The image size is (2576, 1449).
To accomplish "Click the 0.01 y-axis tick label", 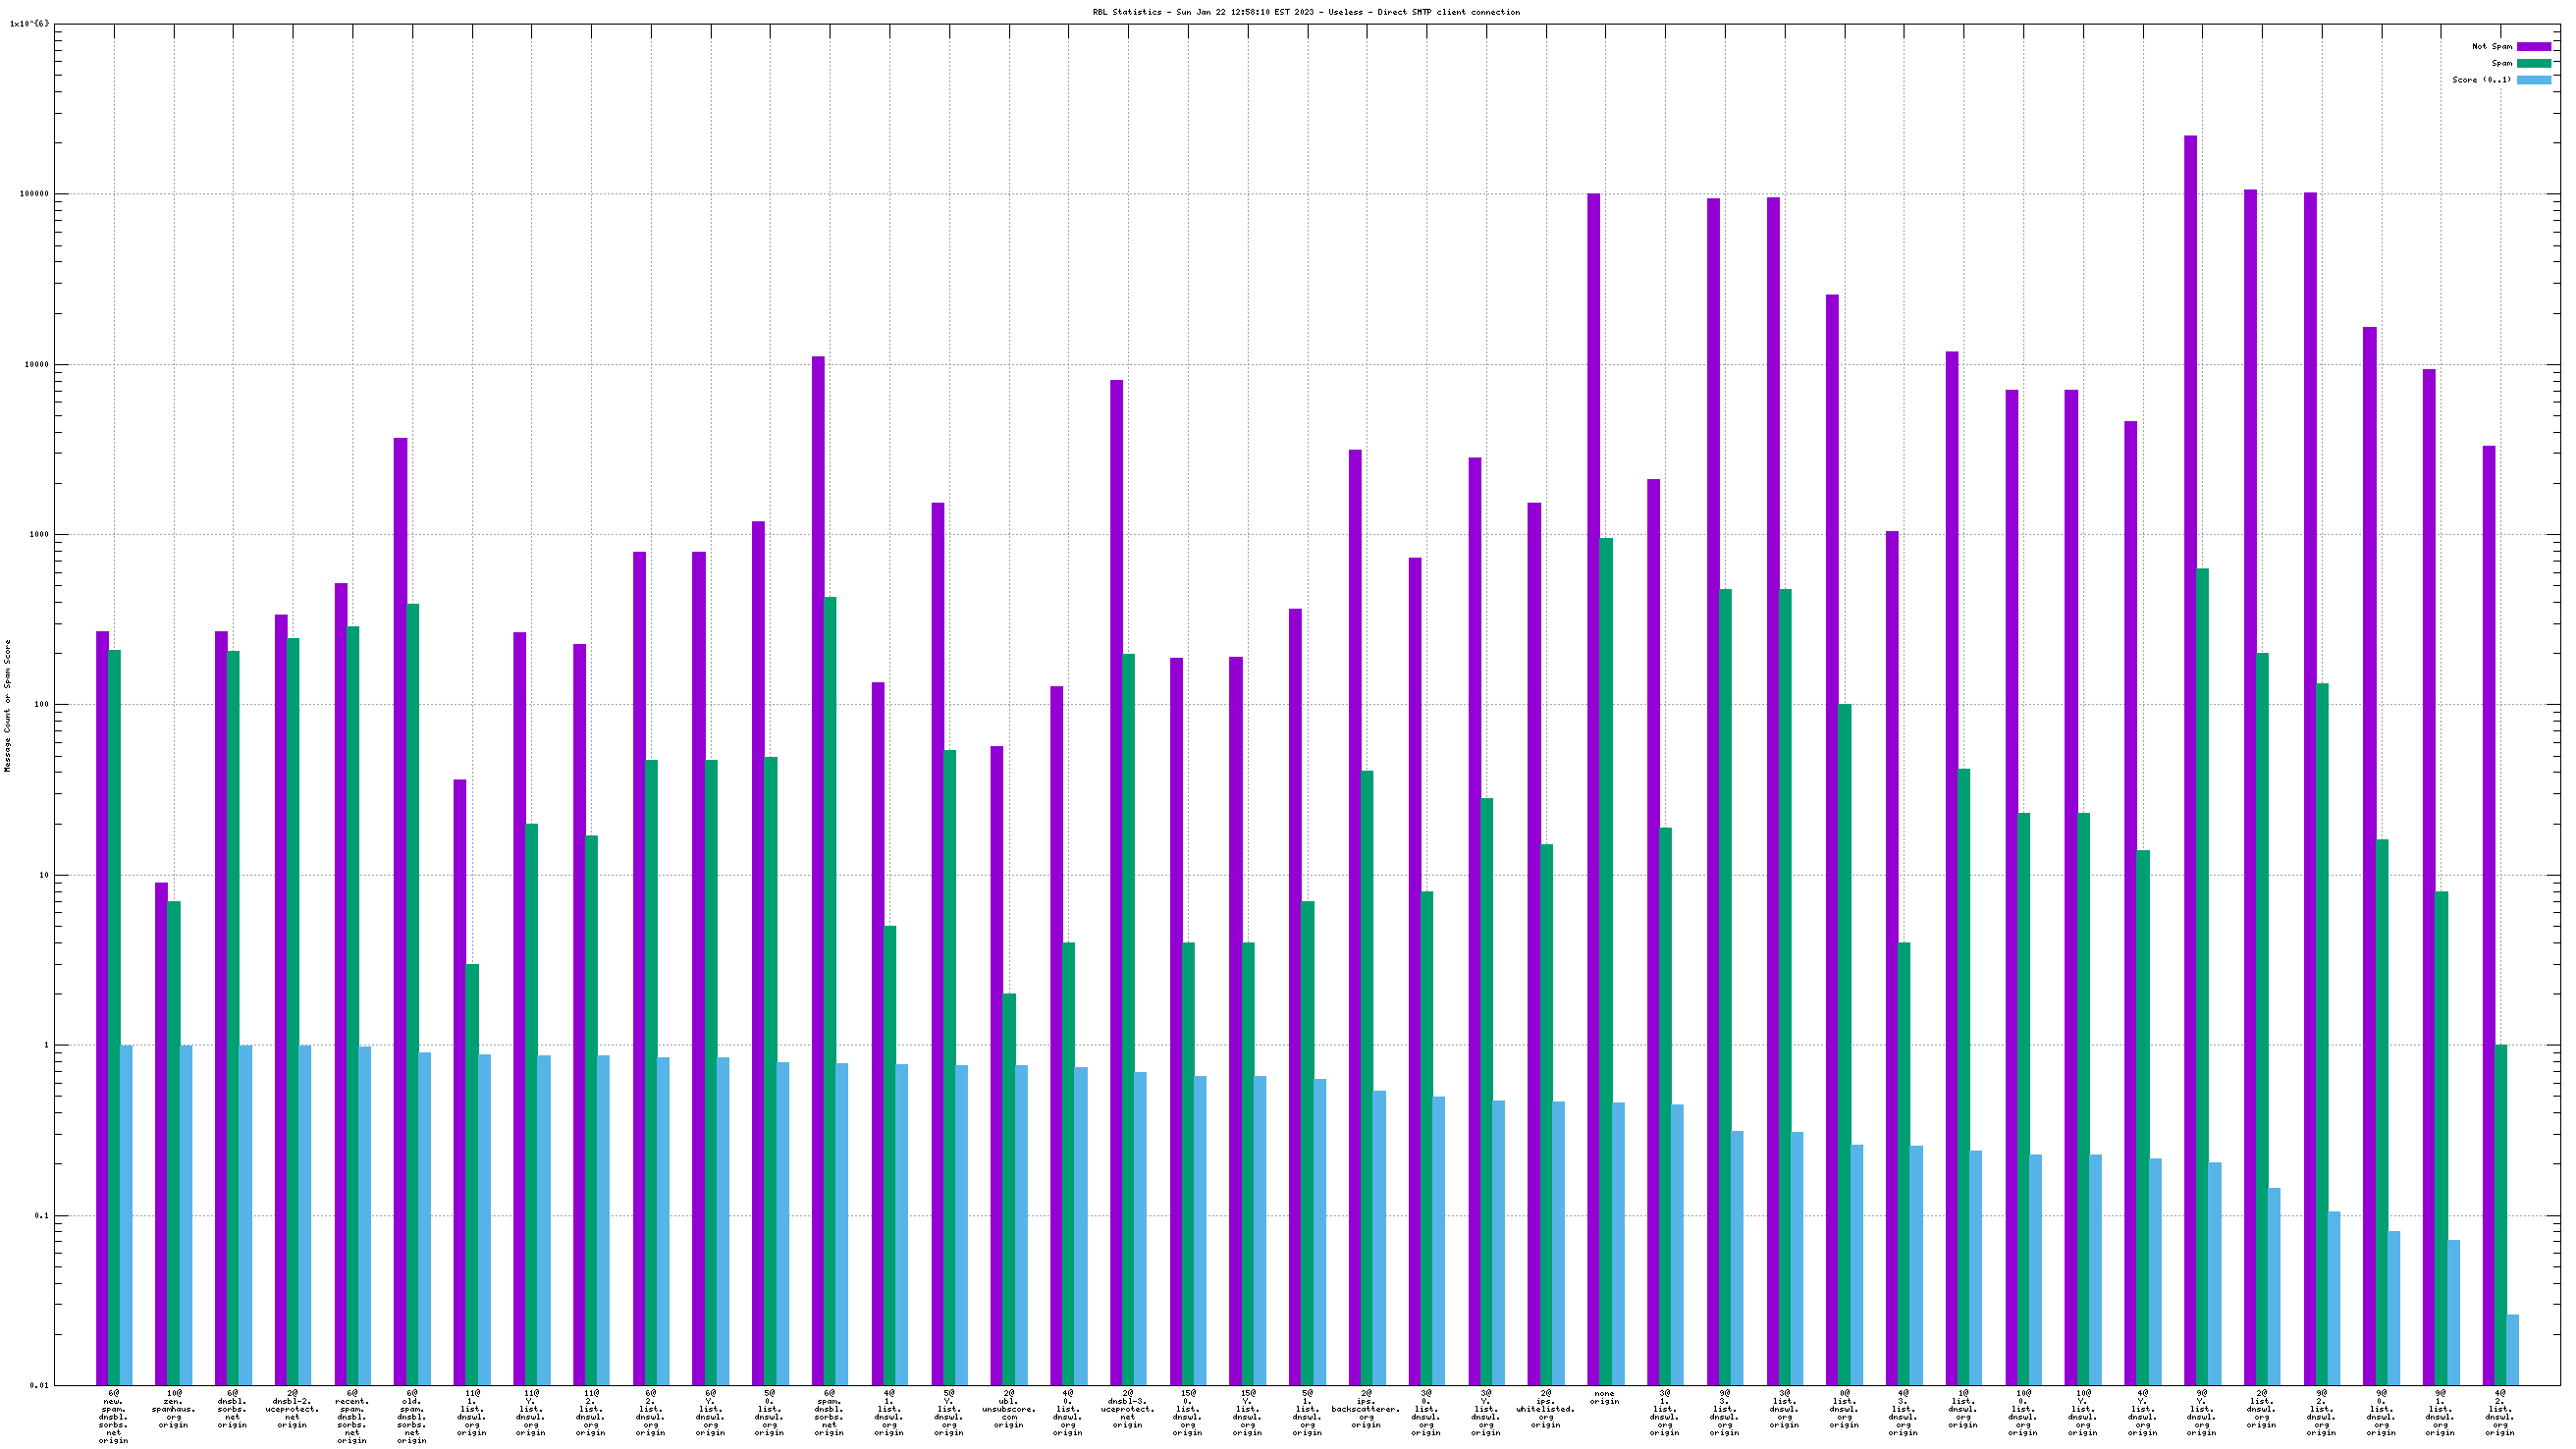I will point(38,1386).
